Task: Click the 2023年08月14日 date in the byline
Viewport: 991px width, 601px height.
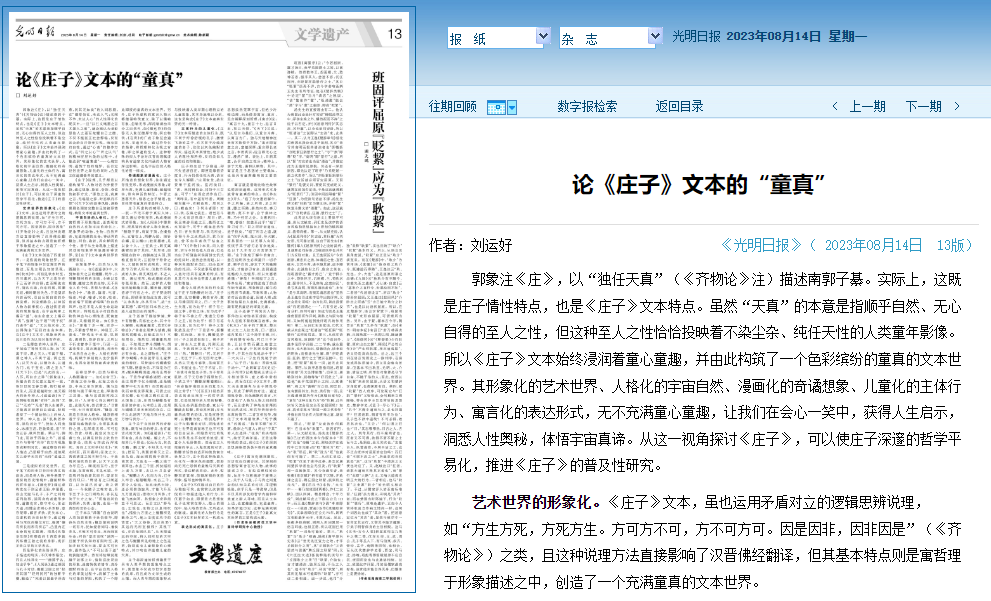Action: [x=873, y=245]
